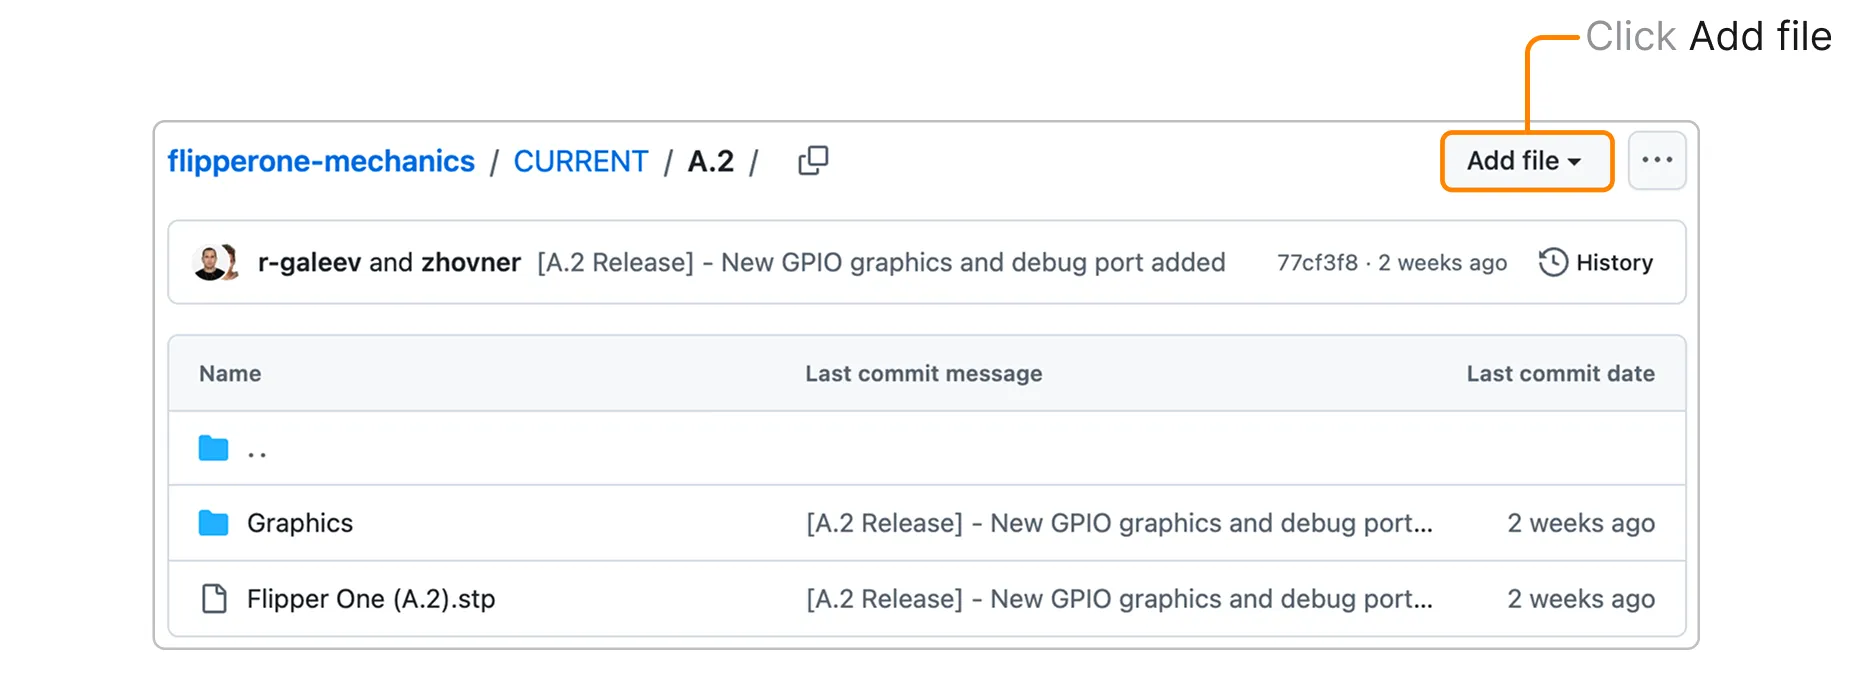Open the flipperone-mechanics breadcrumb link

(x=321, y=161)
